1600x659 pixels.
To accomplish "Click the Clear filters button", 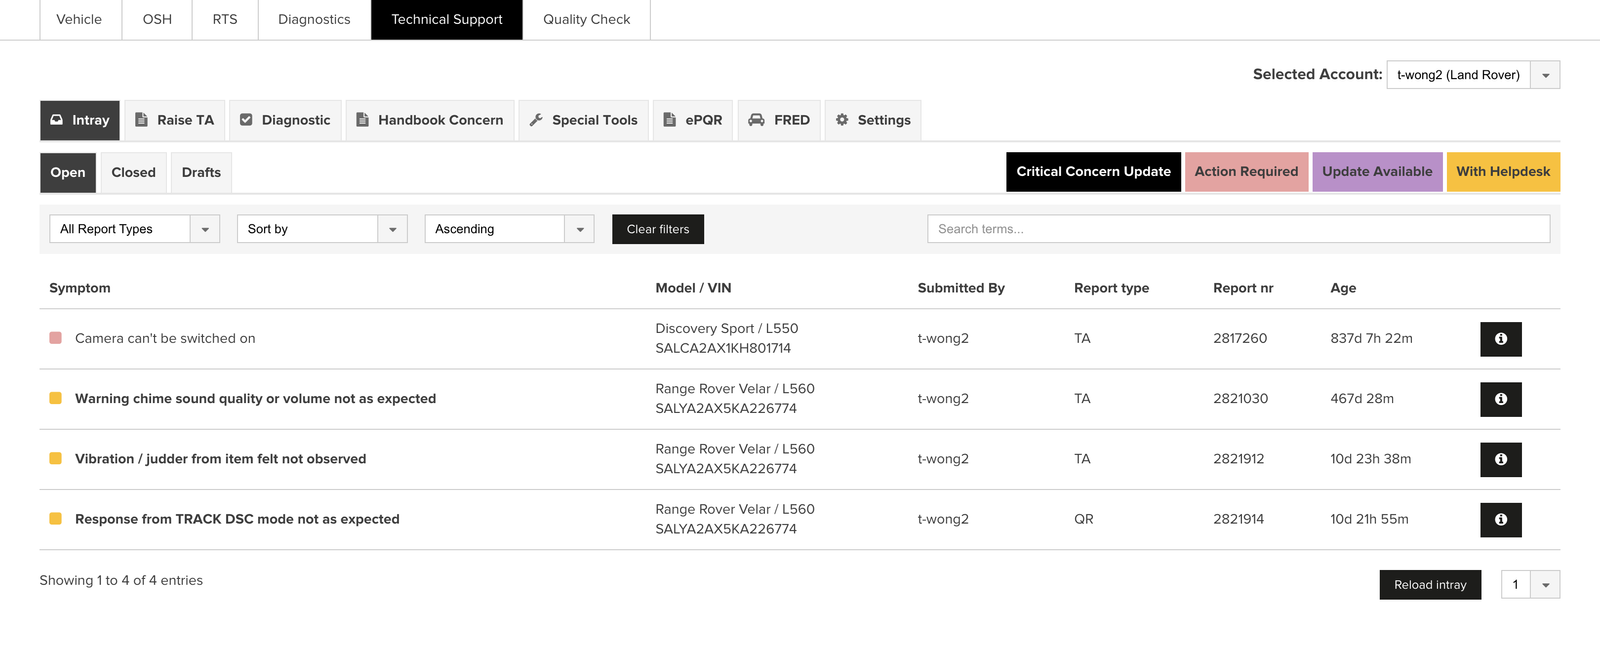I will pos(658,229).
